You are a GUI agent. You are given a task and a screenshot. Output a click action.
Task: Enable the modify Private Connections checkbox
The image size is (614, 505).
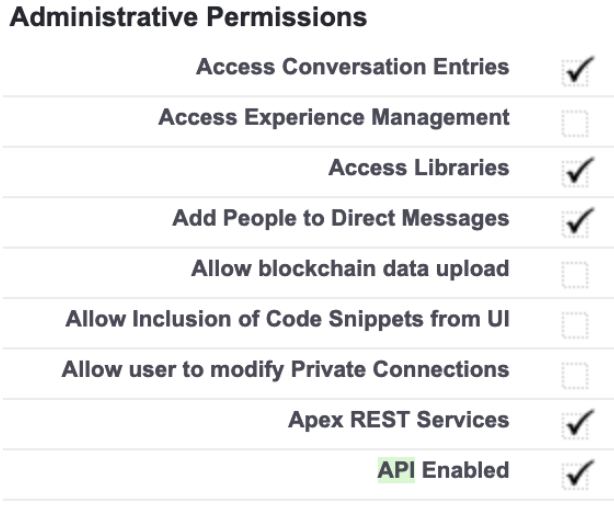click(x=573, y=371)
